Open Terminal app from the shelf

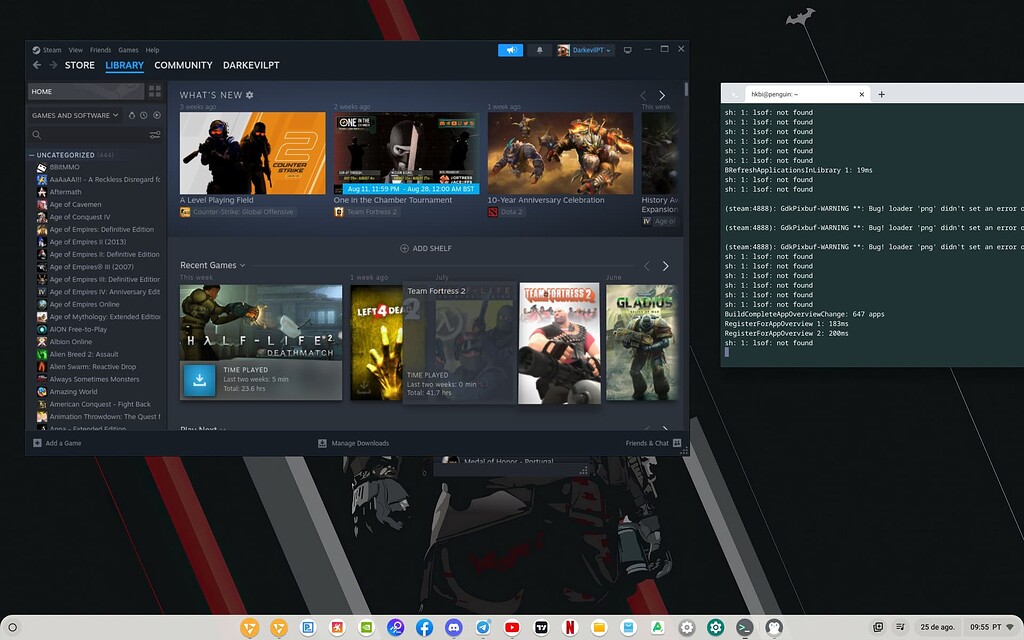[x=744, y=628]
